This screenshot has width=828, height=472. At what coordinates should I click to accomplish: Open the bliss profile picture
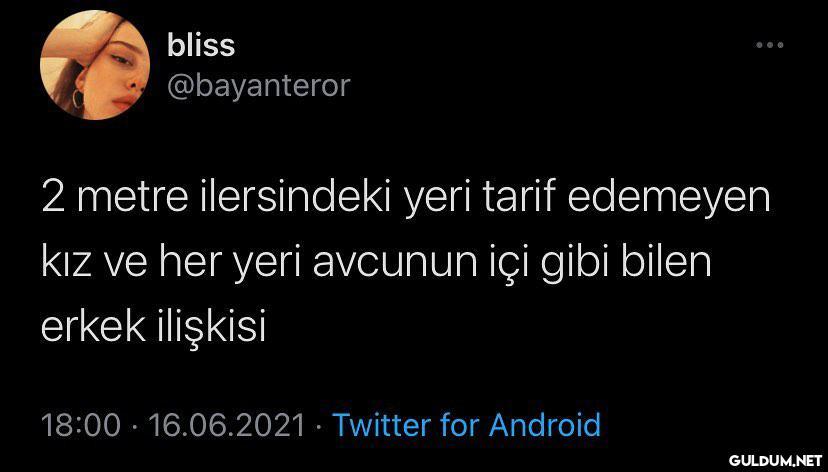(x=95, y=65)
